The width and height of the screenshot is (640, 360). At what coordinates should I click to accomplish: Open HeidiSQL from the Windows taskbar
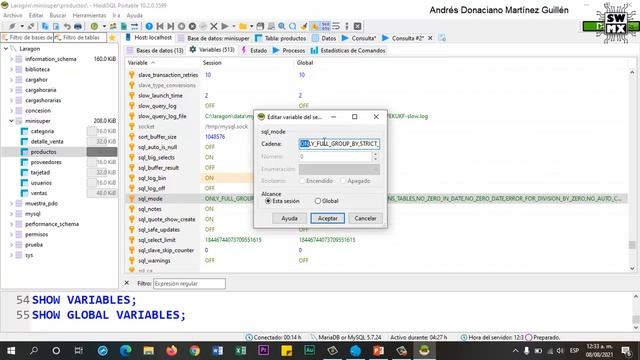424,351
